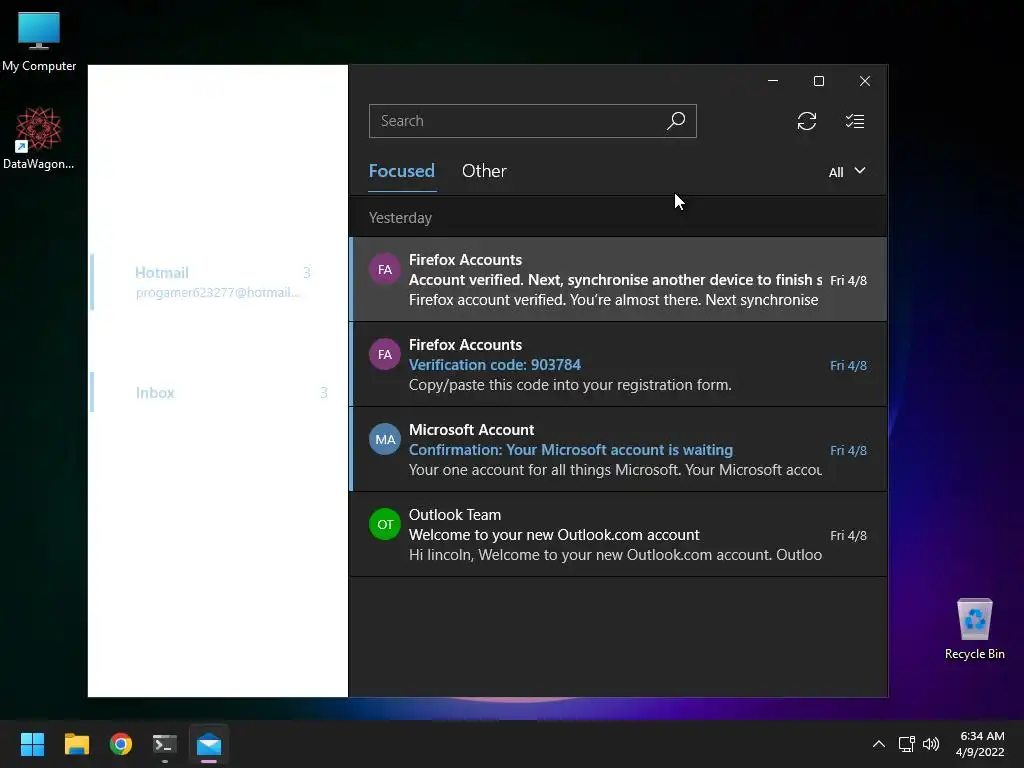This screenshot has width=1024, height=768.
Task: Open the terminal app on taskbar
Action: coord(165,744)
